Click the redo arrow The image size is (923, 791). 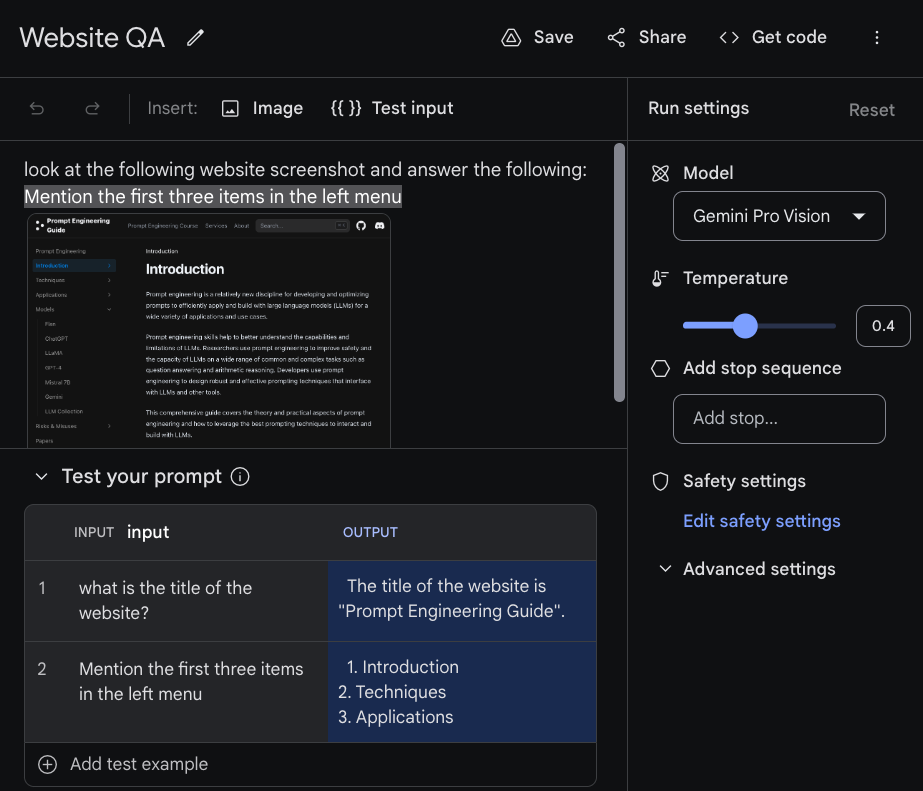(x=92, y=108)
